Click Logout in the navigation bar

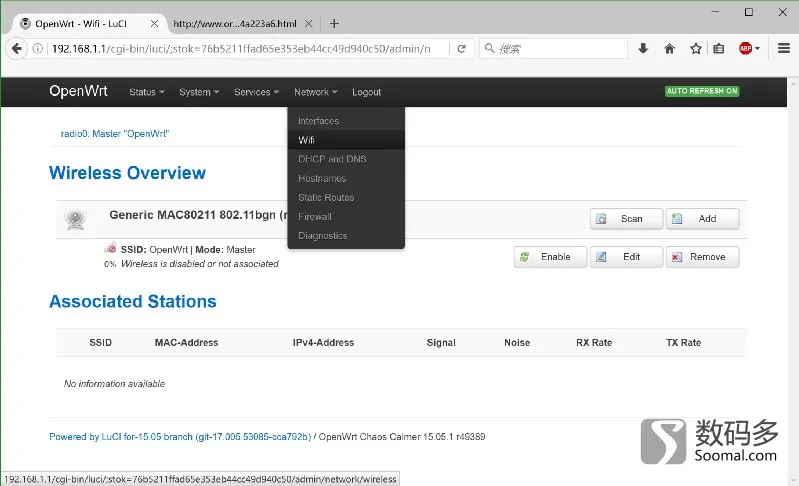[366, 92]
